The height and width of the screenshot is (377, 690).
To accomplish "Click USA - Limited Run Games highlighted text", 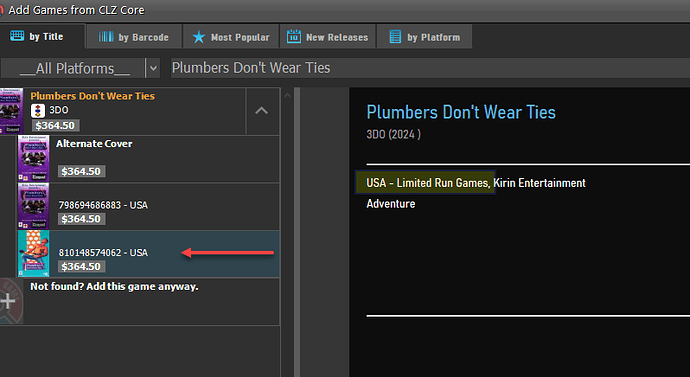I will 428,183.
